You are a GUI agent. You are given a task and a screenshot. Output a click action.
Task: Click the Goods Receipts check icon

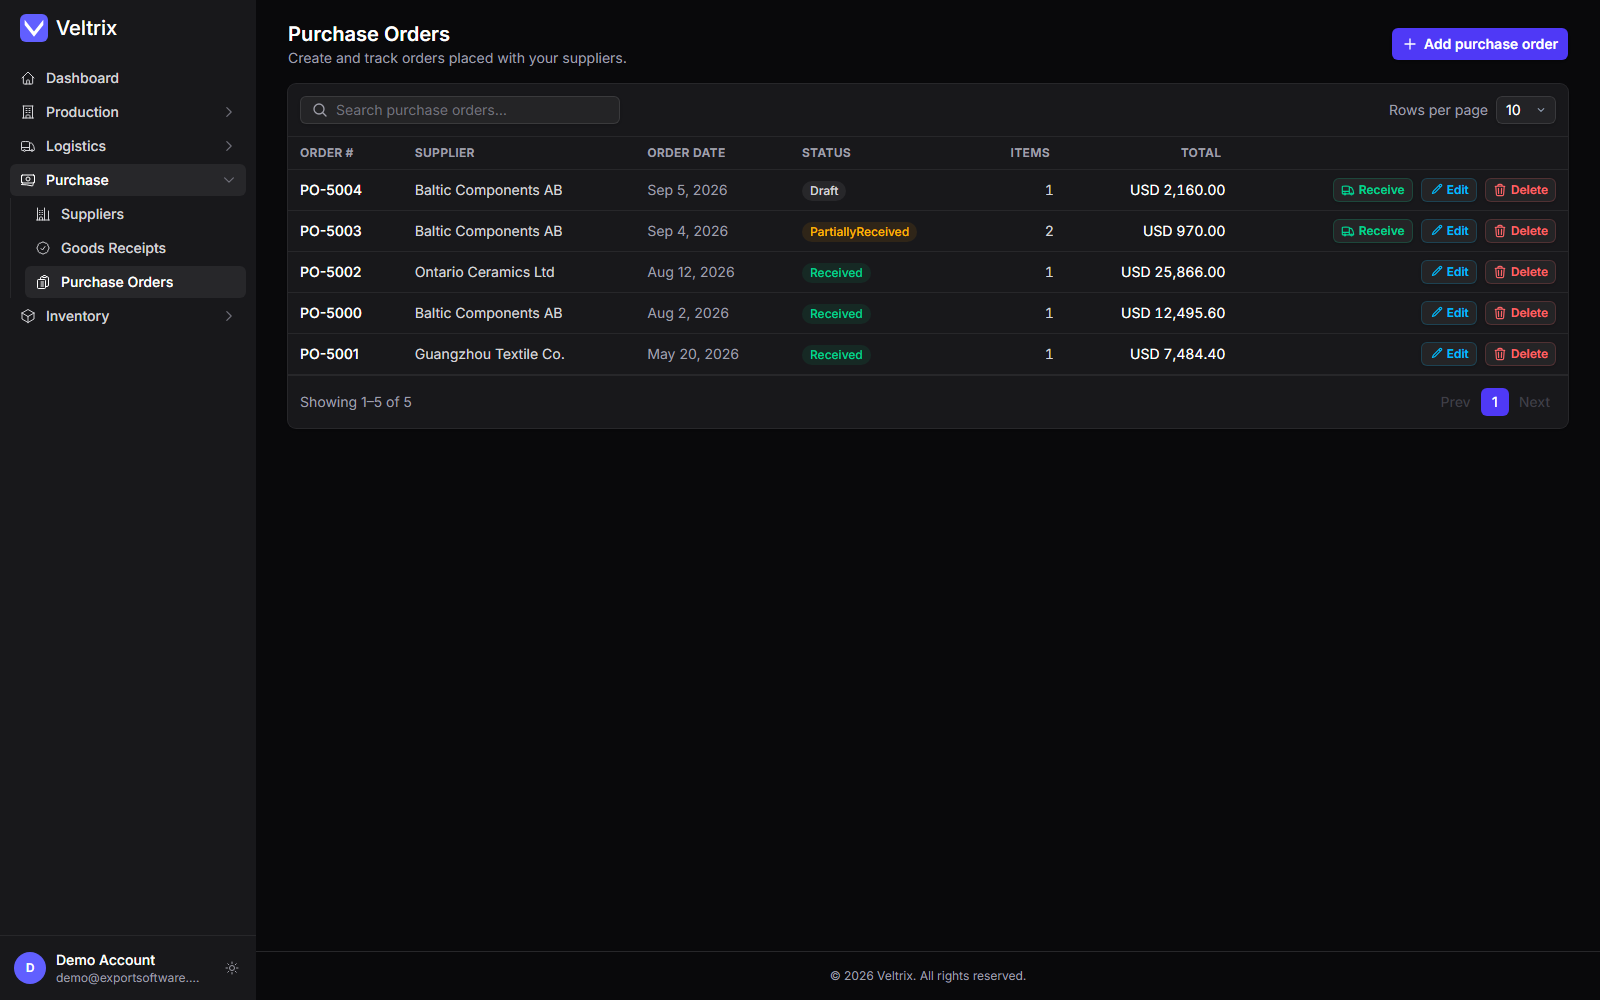[43, 248]
